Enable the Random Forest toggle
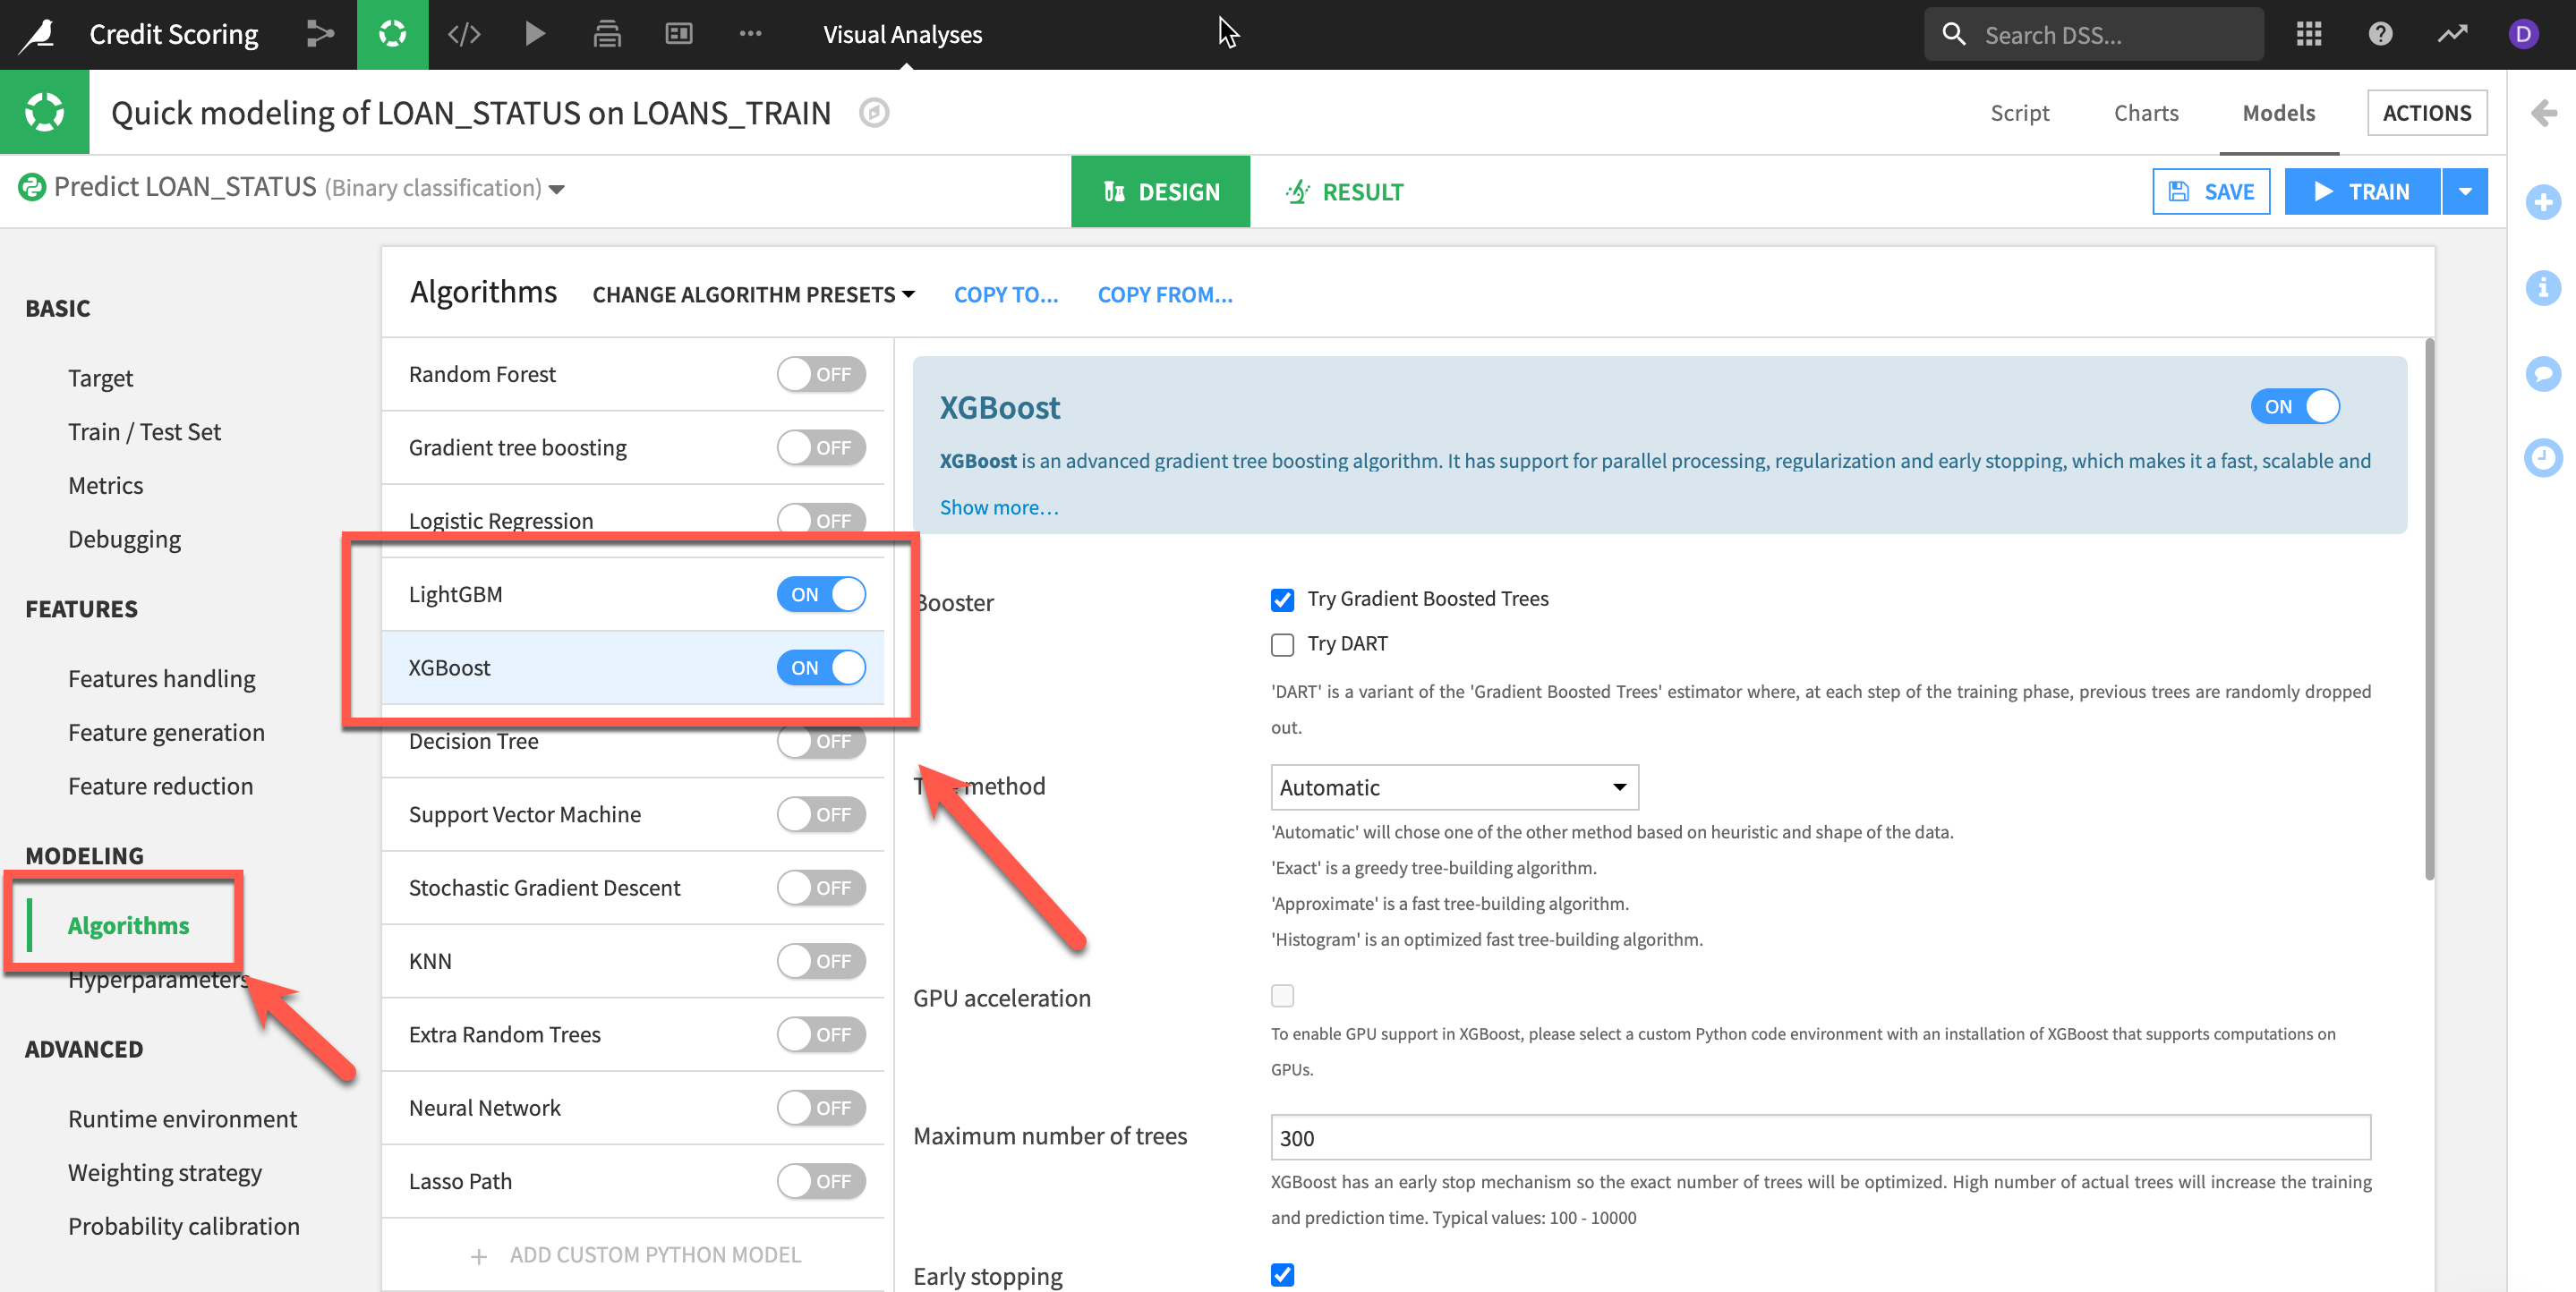Screen dimensions: 2576x1292 pyautogui.click(x=820, y=374)
